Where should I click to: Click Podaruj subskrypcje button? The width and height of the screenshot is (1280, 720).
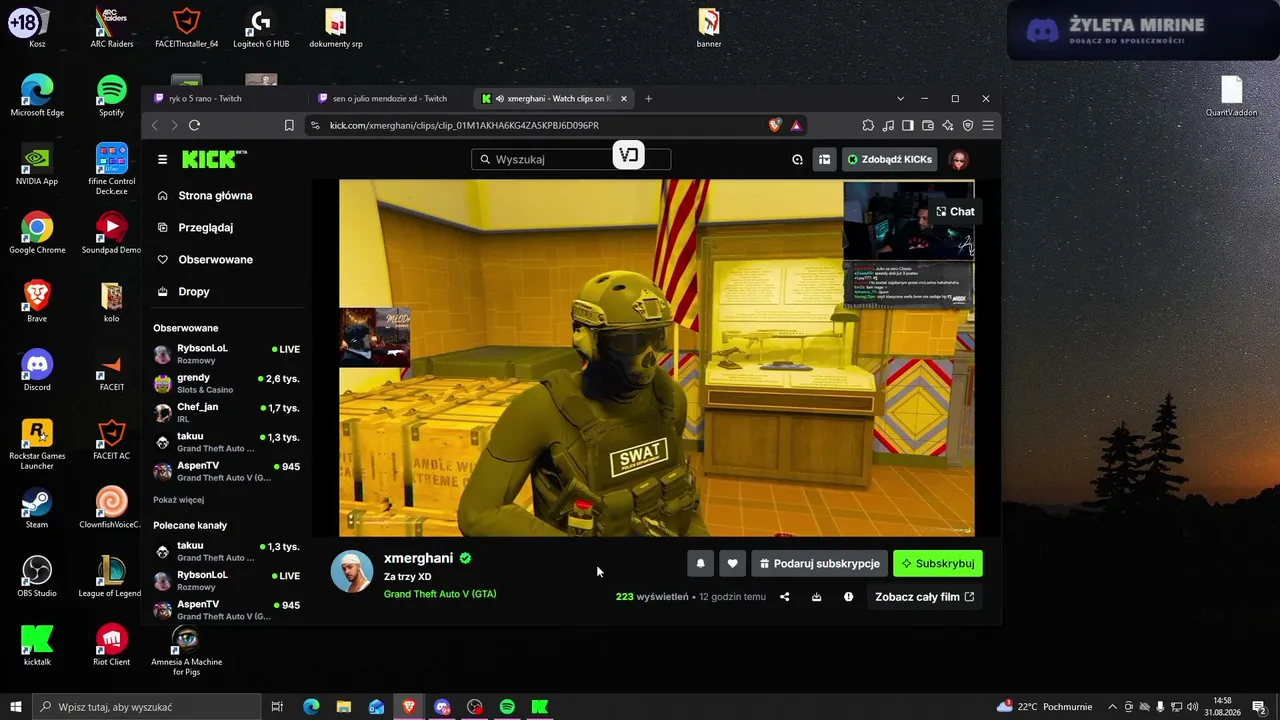(x=819, y=564)
